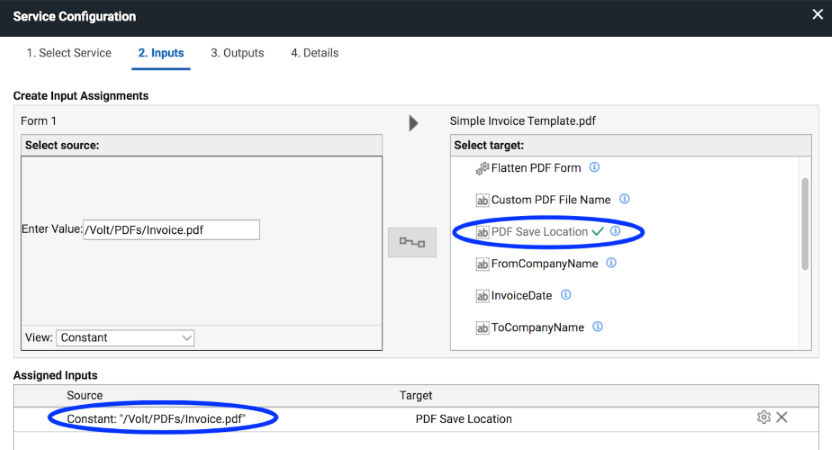Switch to the Select Service tab

[x=69, y=53]
